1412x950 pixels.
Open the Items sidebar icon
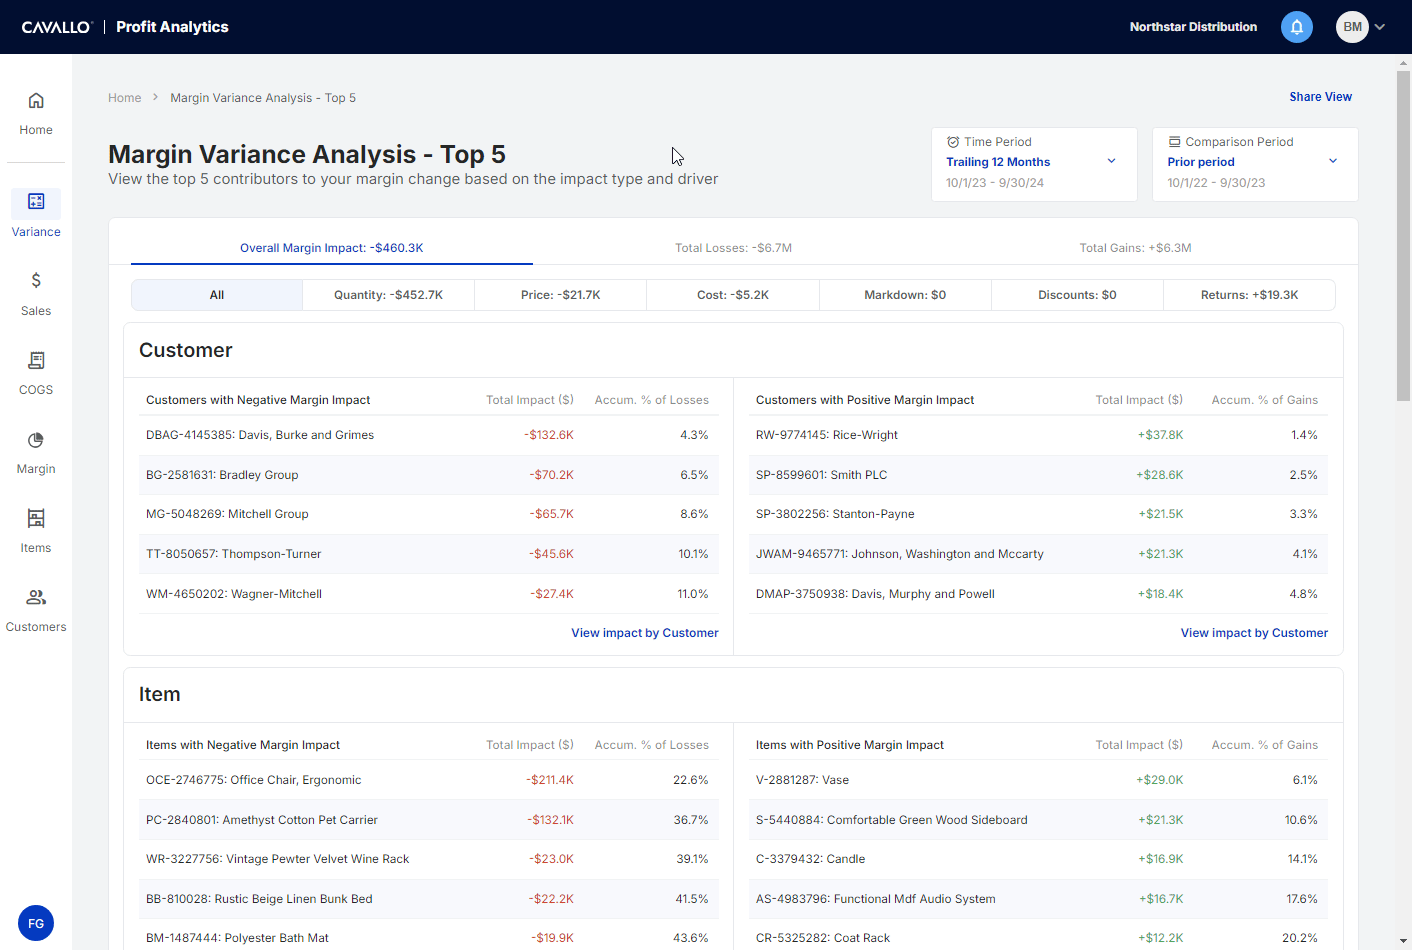point(36,518)
